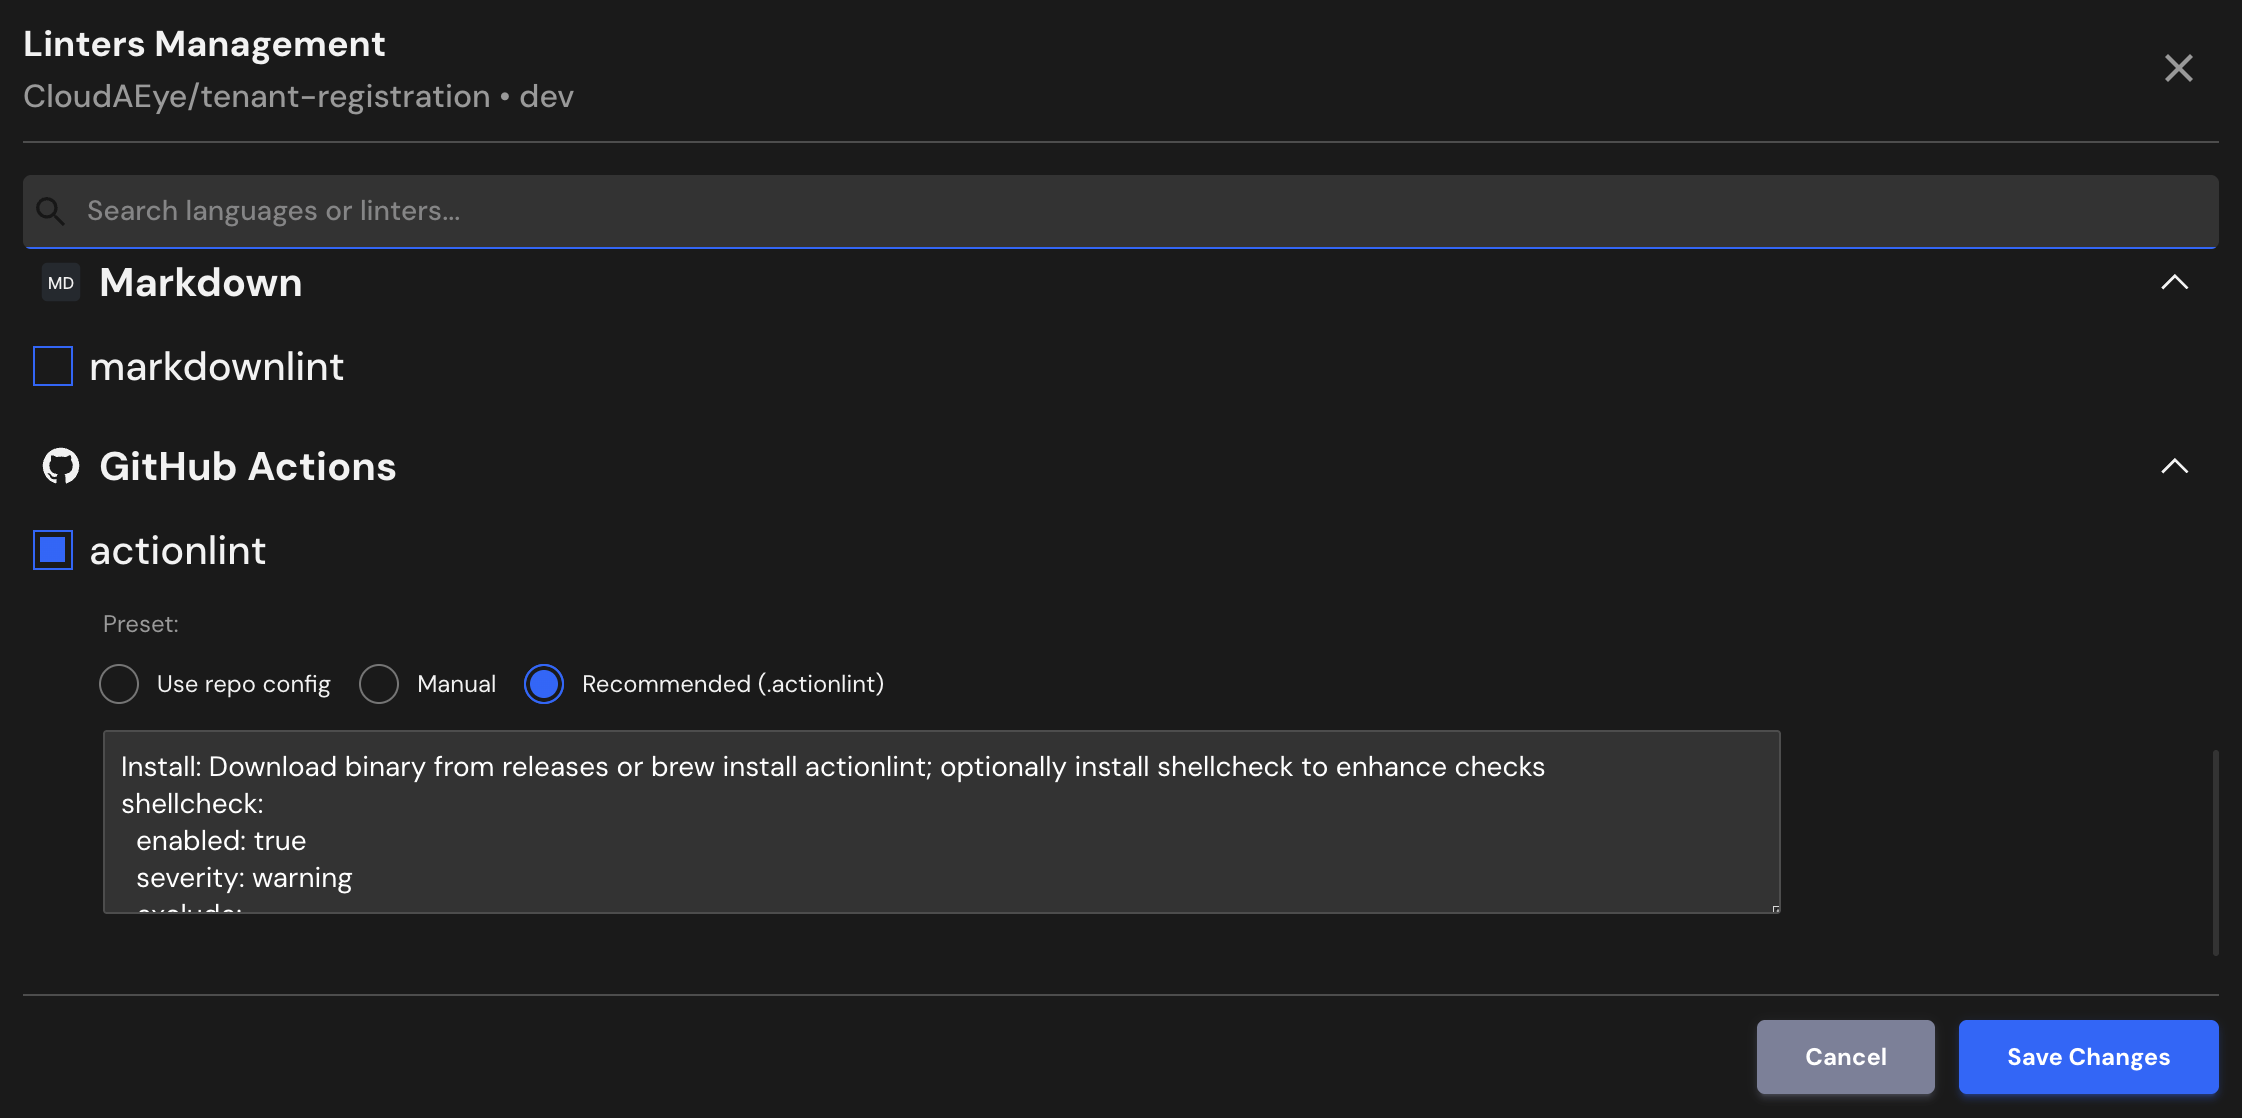
Task: Choose the Manual preset radio button
Action: (x=379, y=684)
